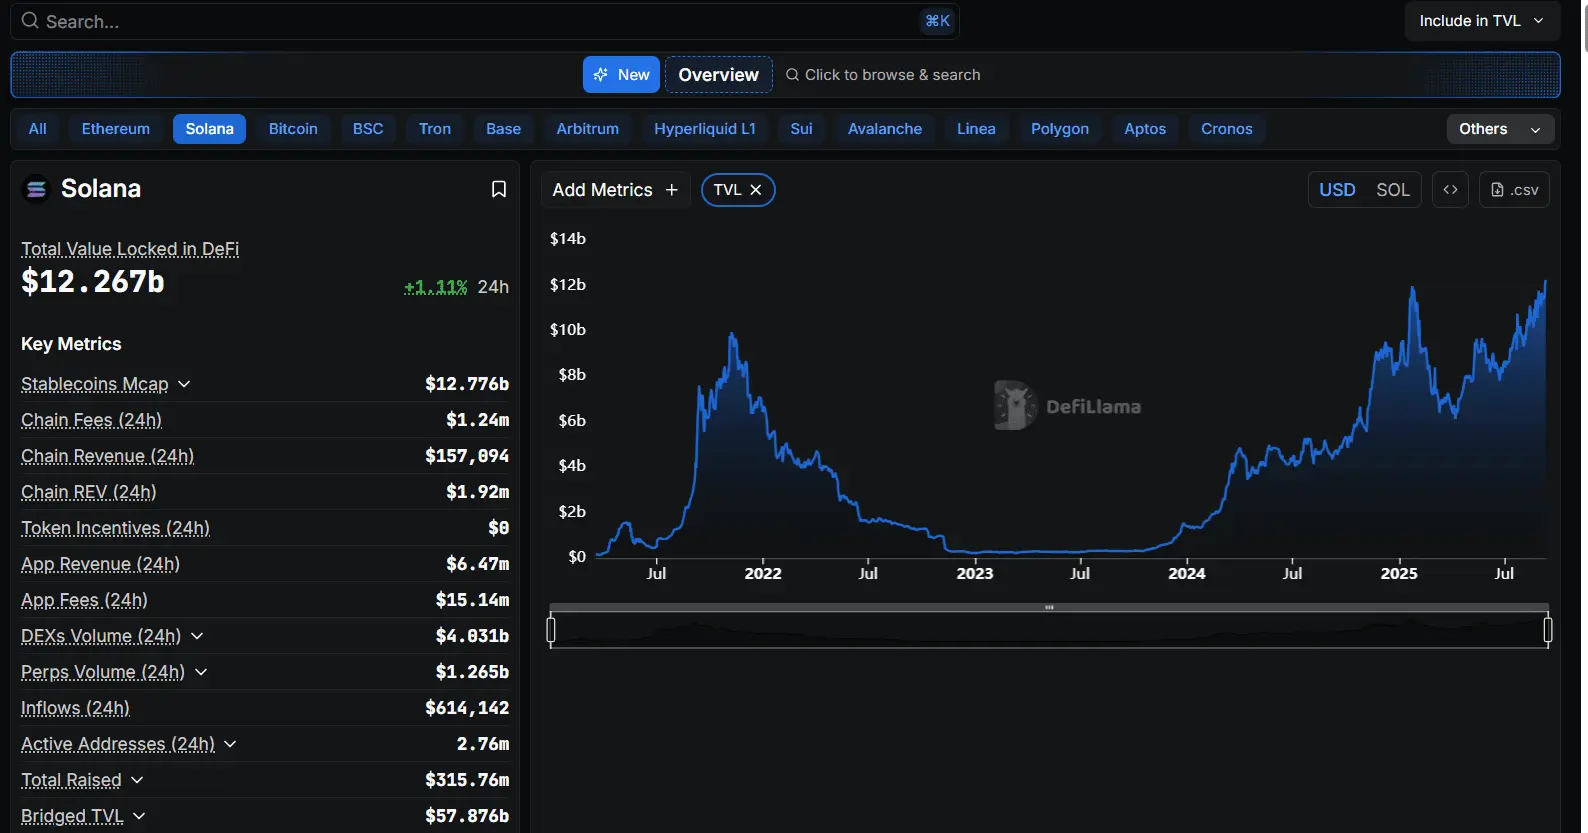This screenshot has width=1588, height=833.
Task: Bookmark the Solana chain
Action: pos(499,189)
